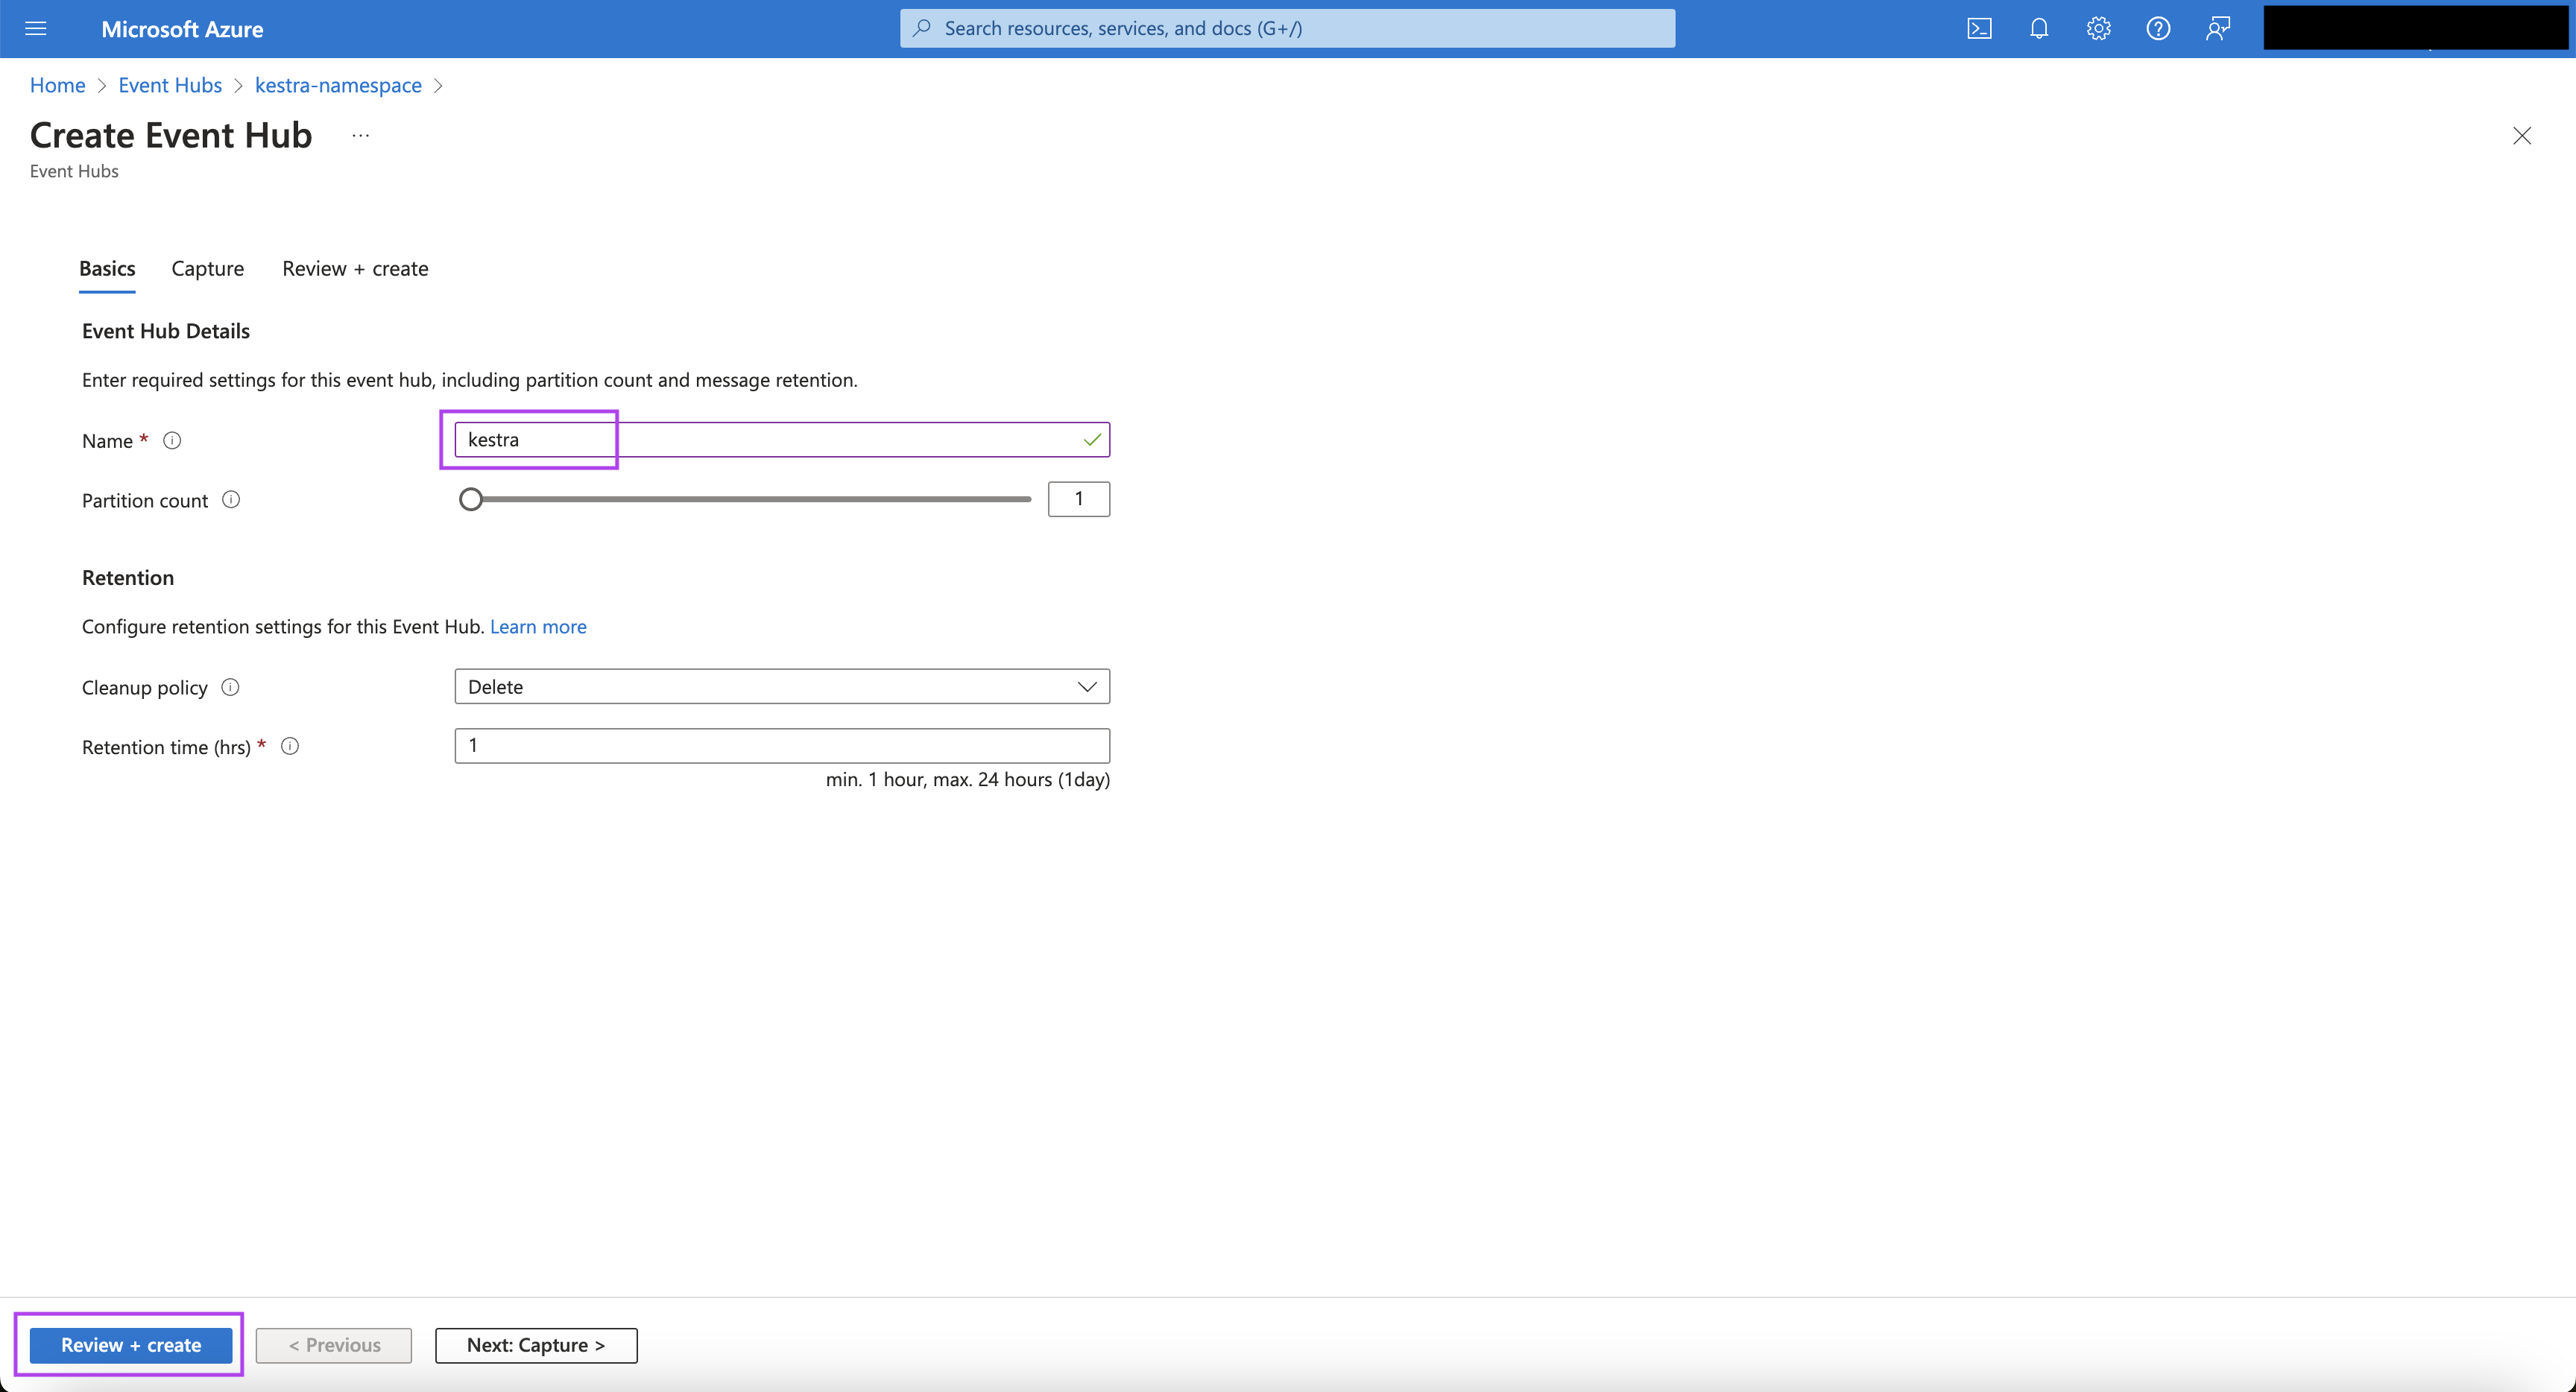Click the Retention time hours field
The height and width of the screenshot is (1392, 2576).
[782, 746]
